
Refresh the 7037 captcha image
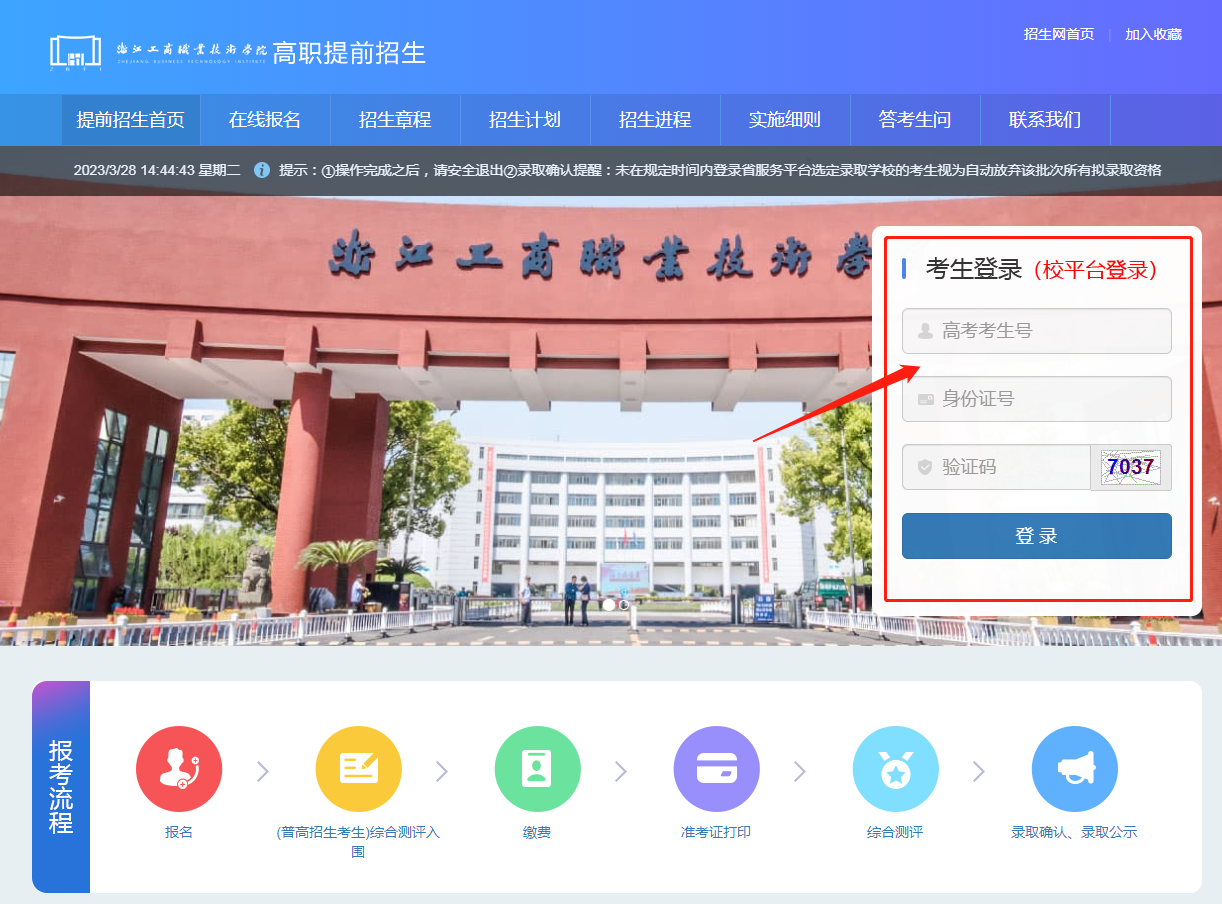[x=1130, y=467]
